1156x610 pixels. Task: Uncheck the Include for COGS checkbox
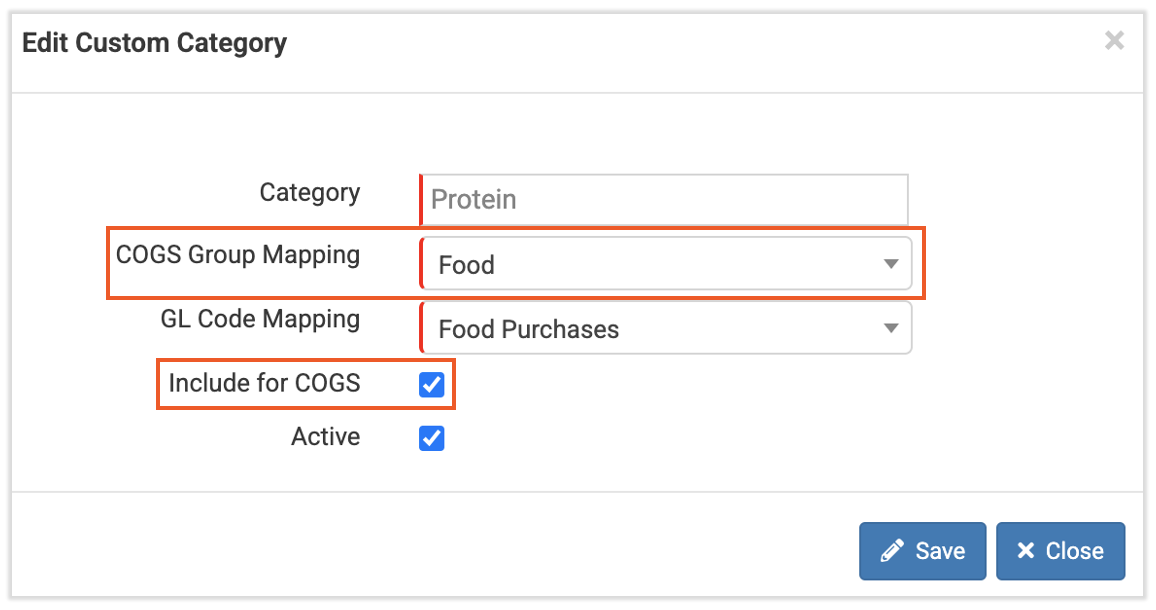(430, 384)
